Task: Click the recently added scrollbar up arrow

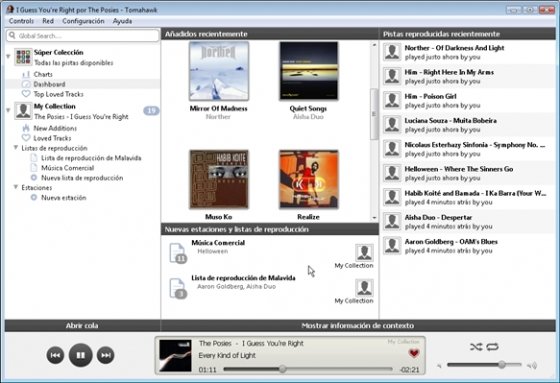Action: click(374, 45)
